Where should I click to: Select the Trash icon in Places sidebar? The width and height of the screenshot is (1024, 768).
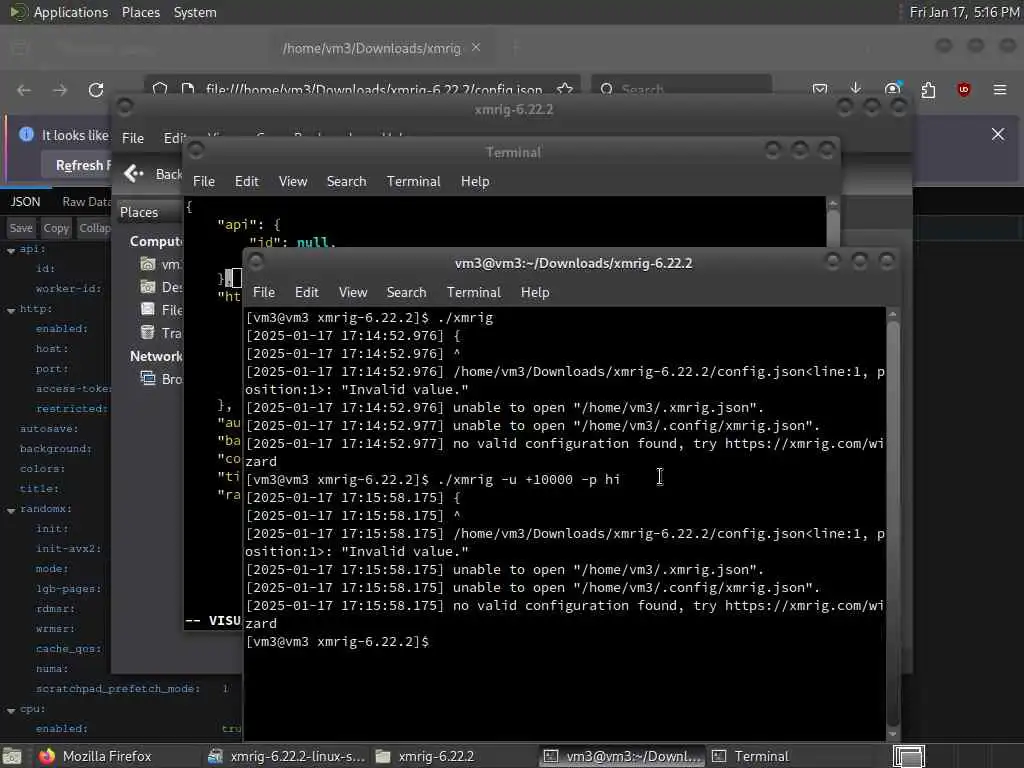coord(148,332)
